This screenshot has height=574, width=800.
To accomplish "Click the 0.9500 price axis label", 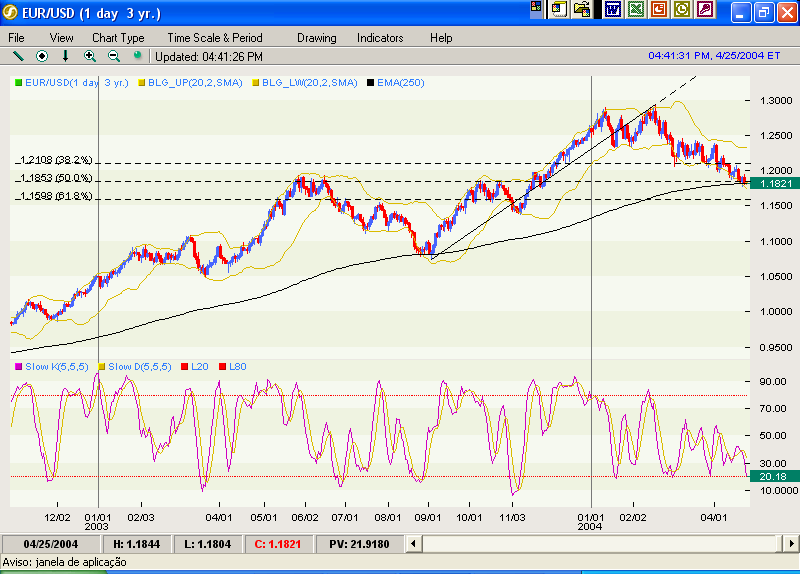I will coord(776,347).
